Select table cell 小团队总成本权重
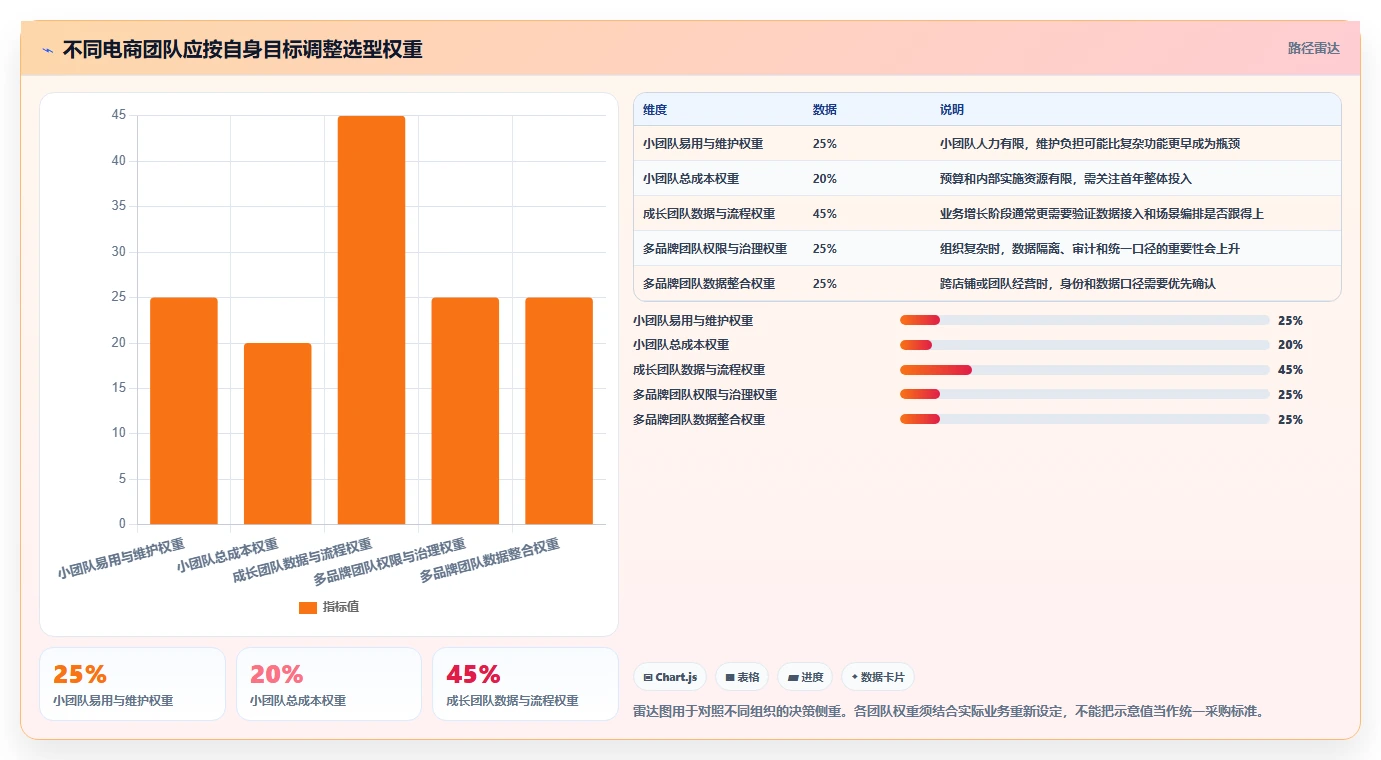1381x760 pixels. tap(691, 179)
